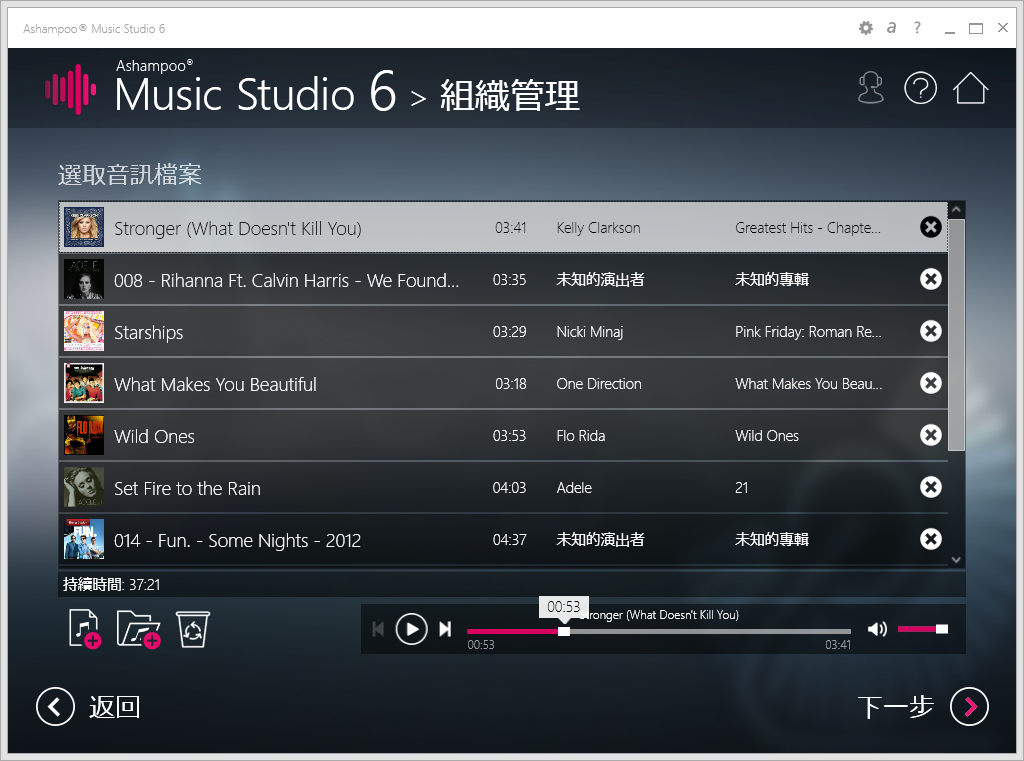1024x761 pixels.
Task: Select '014 - Fun. - Some Nights - 2012'
Action: click(238, 541)
